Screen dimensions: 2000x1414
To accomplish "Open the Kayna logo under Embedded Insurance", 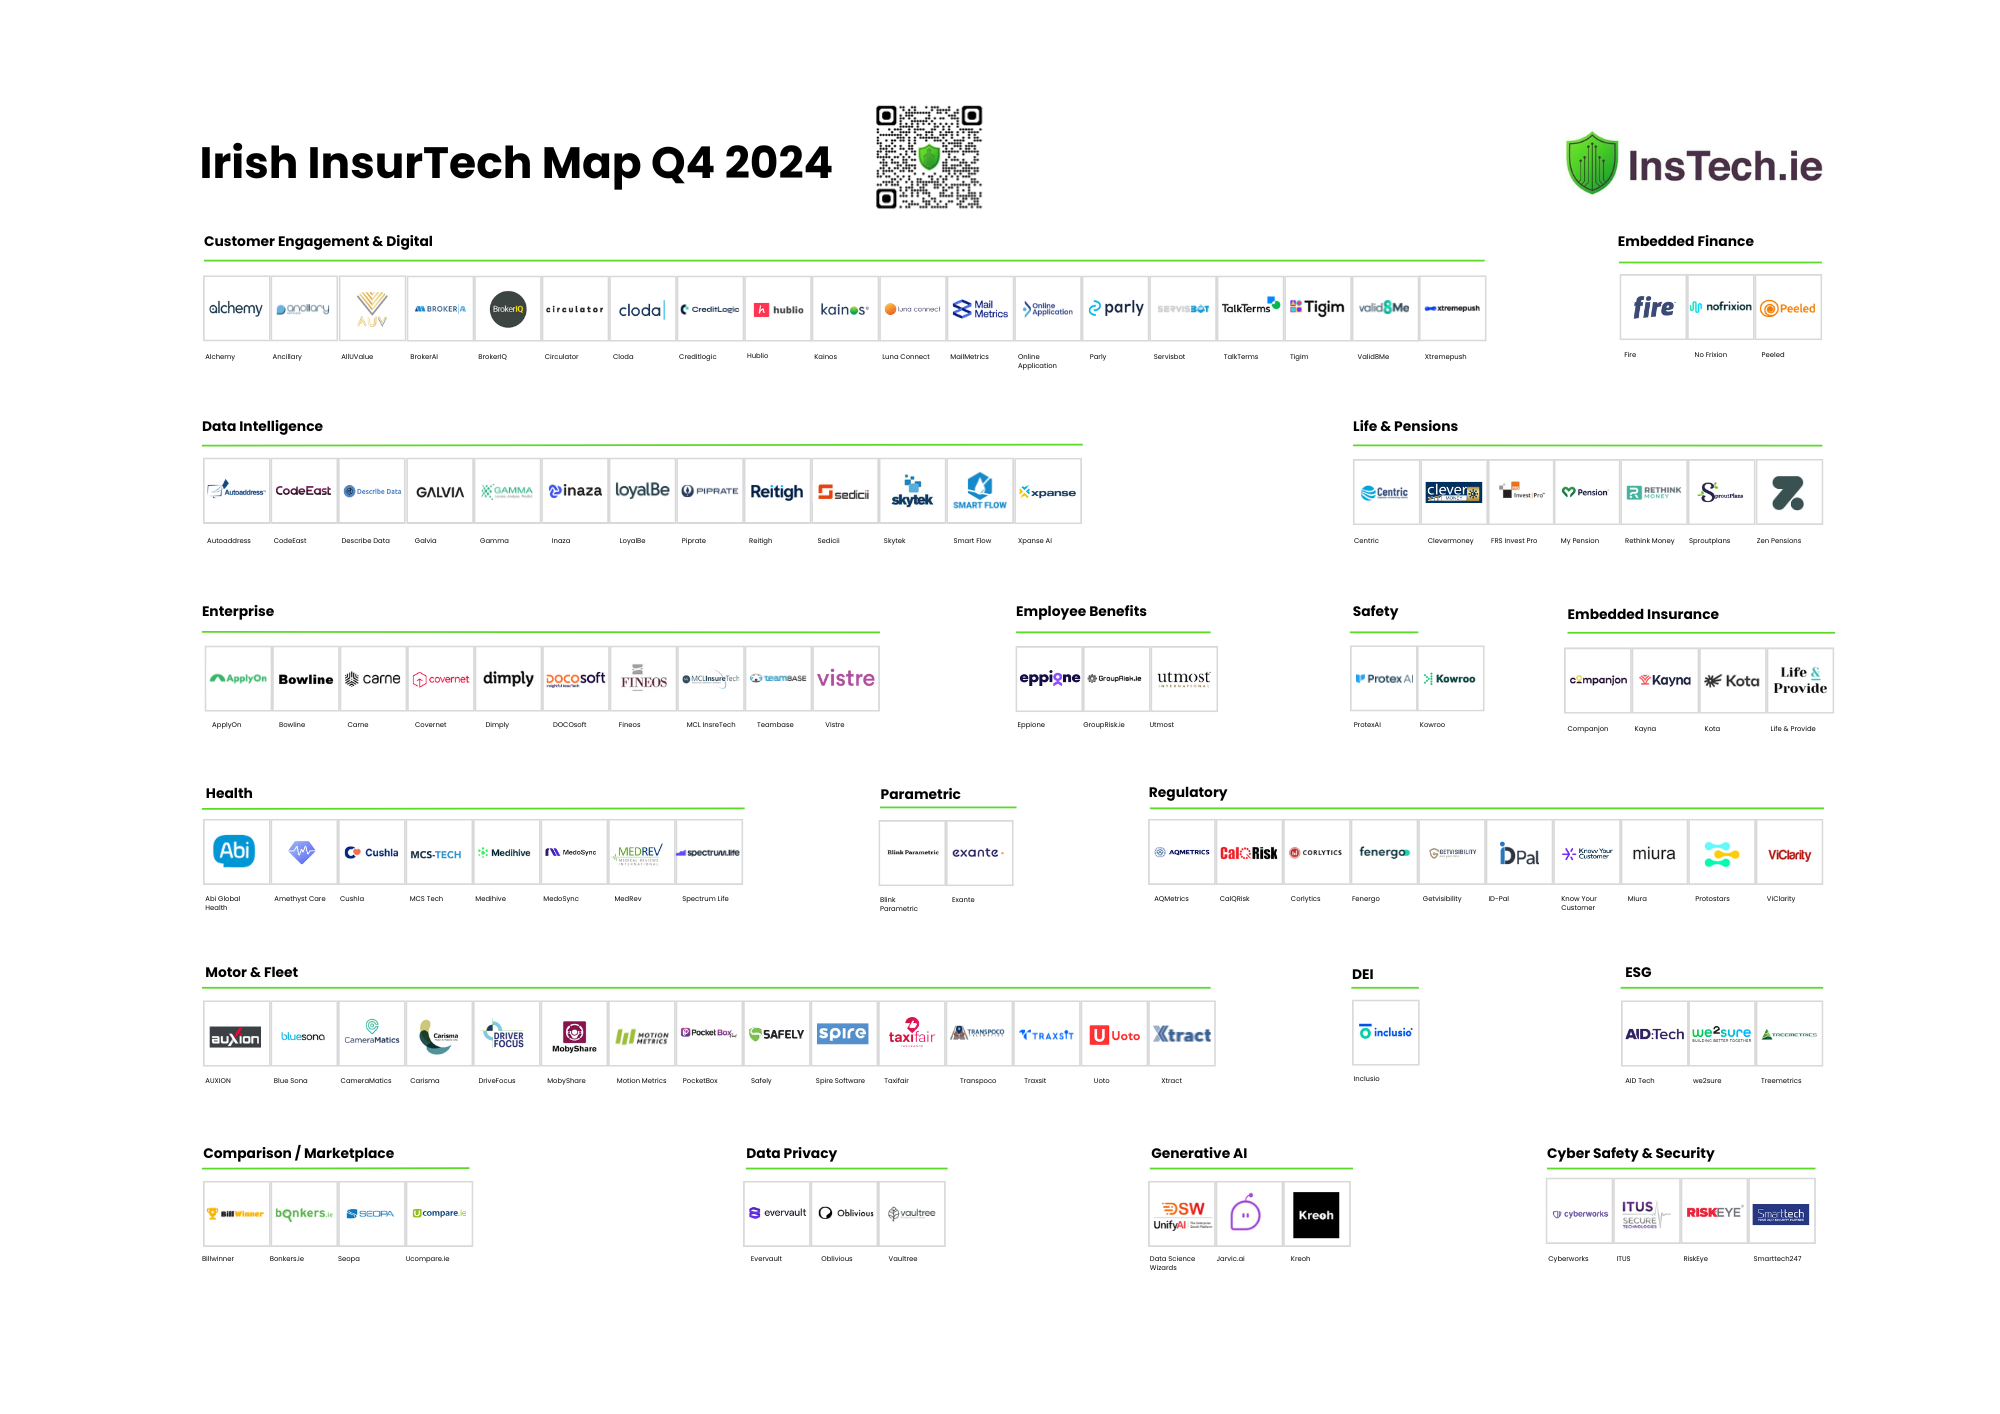I will (1664, 679).
